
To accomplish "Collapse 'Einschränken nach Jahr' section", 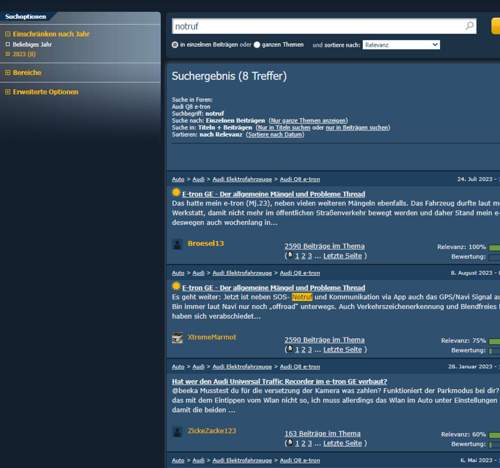I will (47, 34).
